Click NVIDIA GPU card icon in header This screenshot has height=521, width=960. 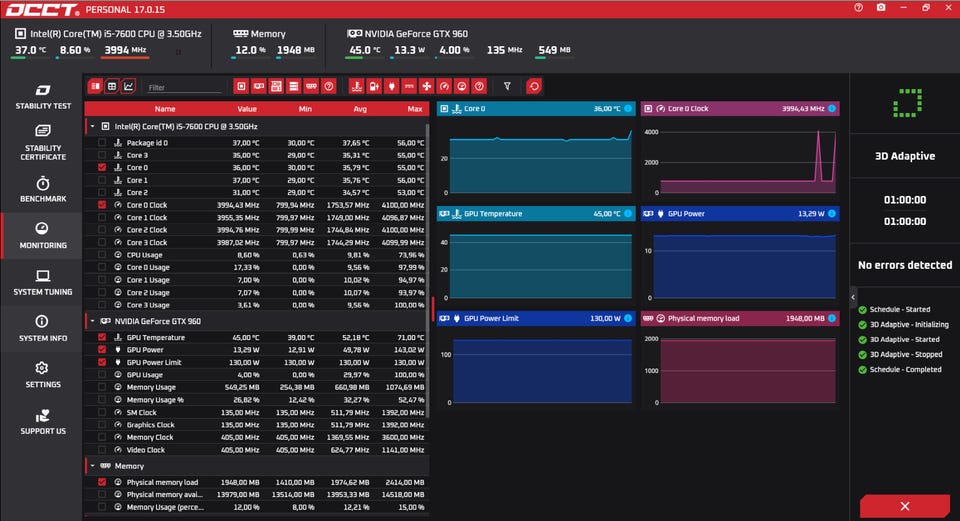point(354,34)
